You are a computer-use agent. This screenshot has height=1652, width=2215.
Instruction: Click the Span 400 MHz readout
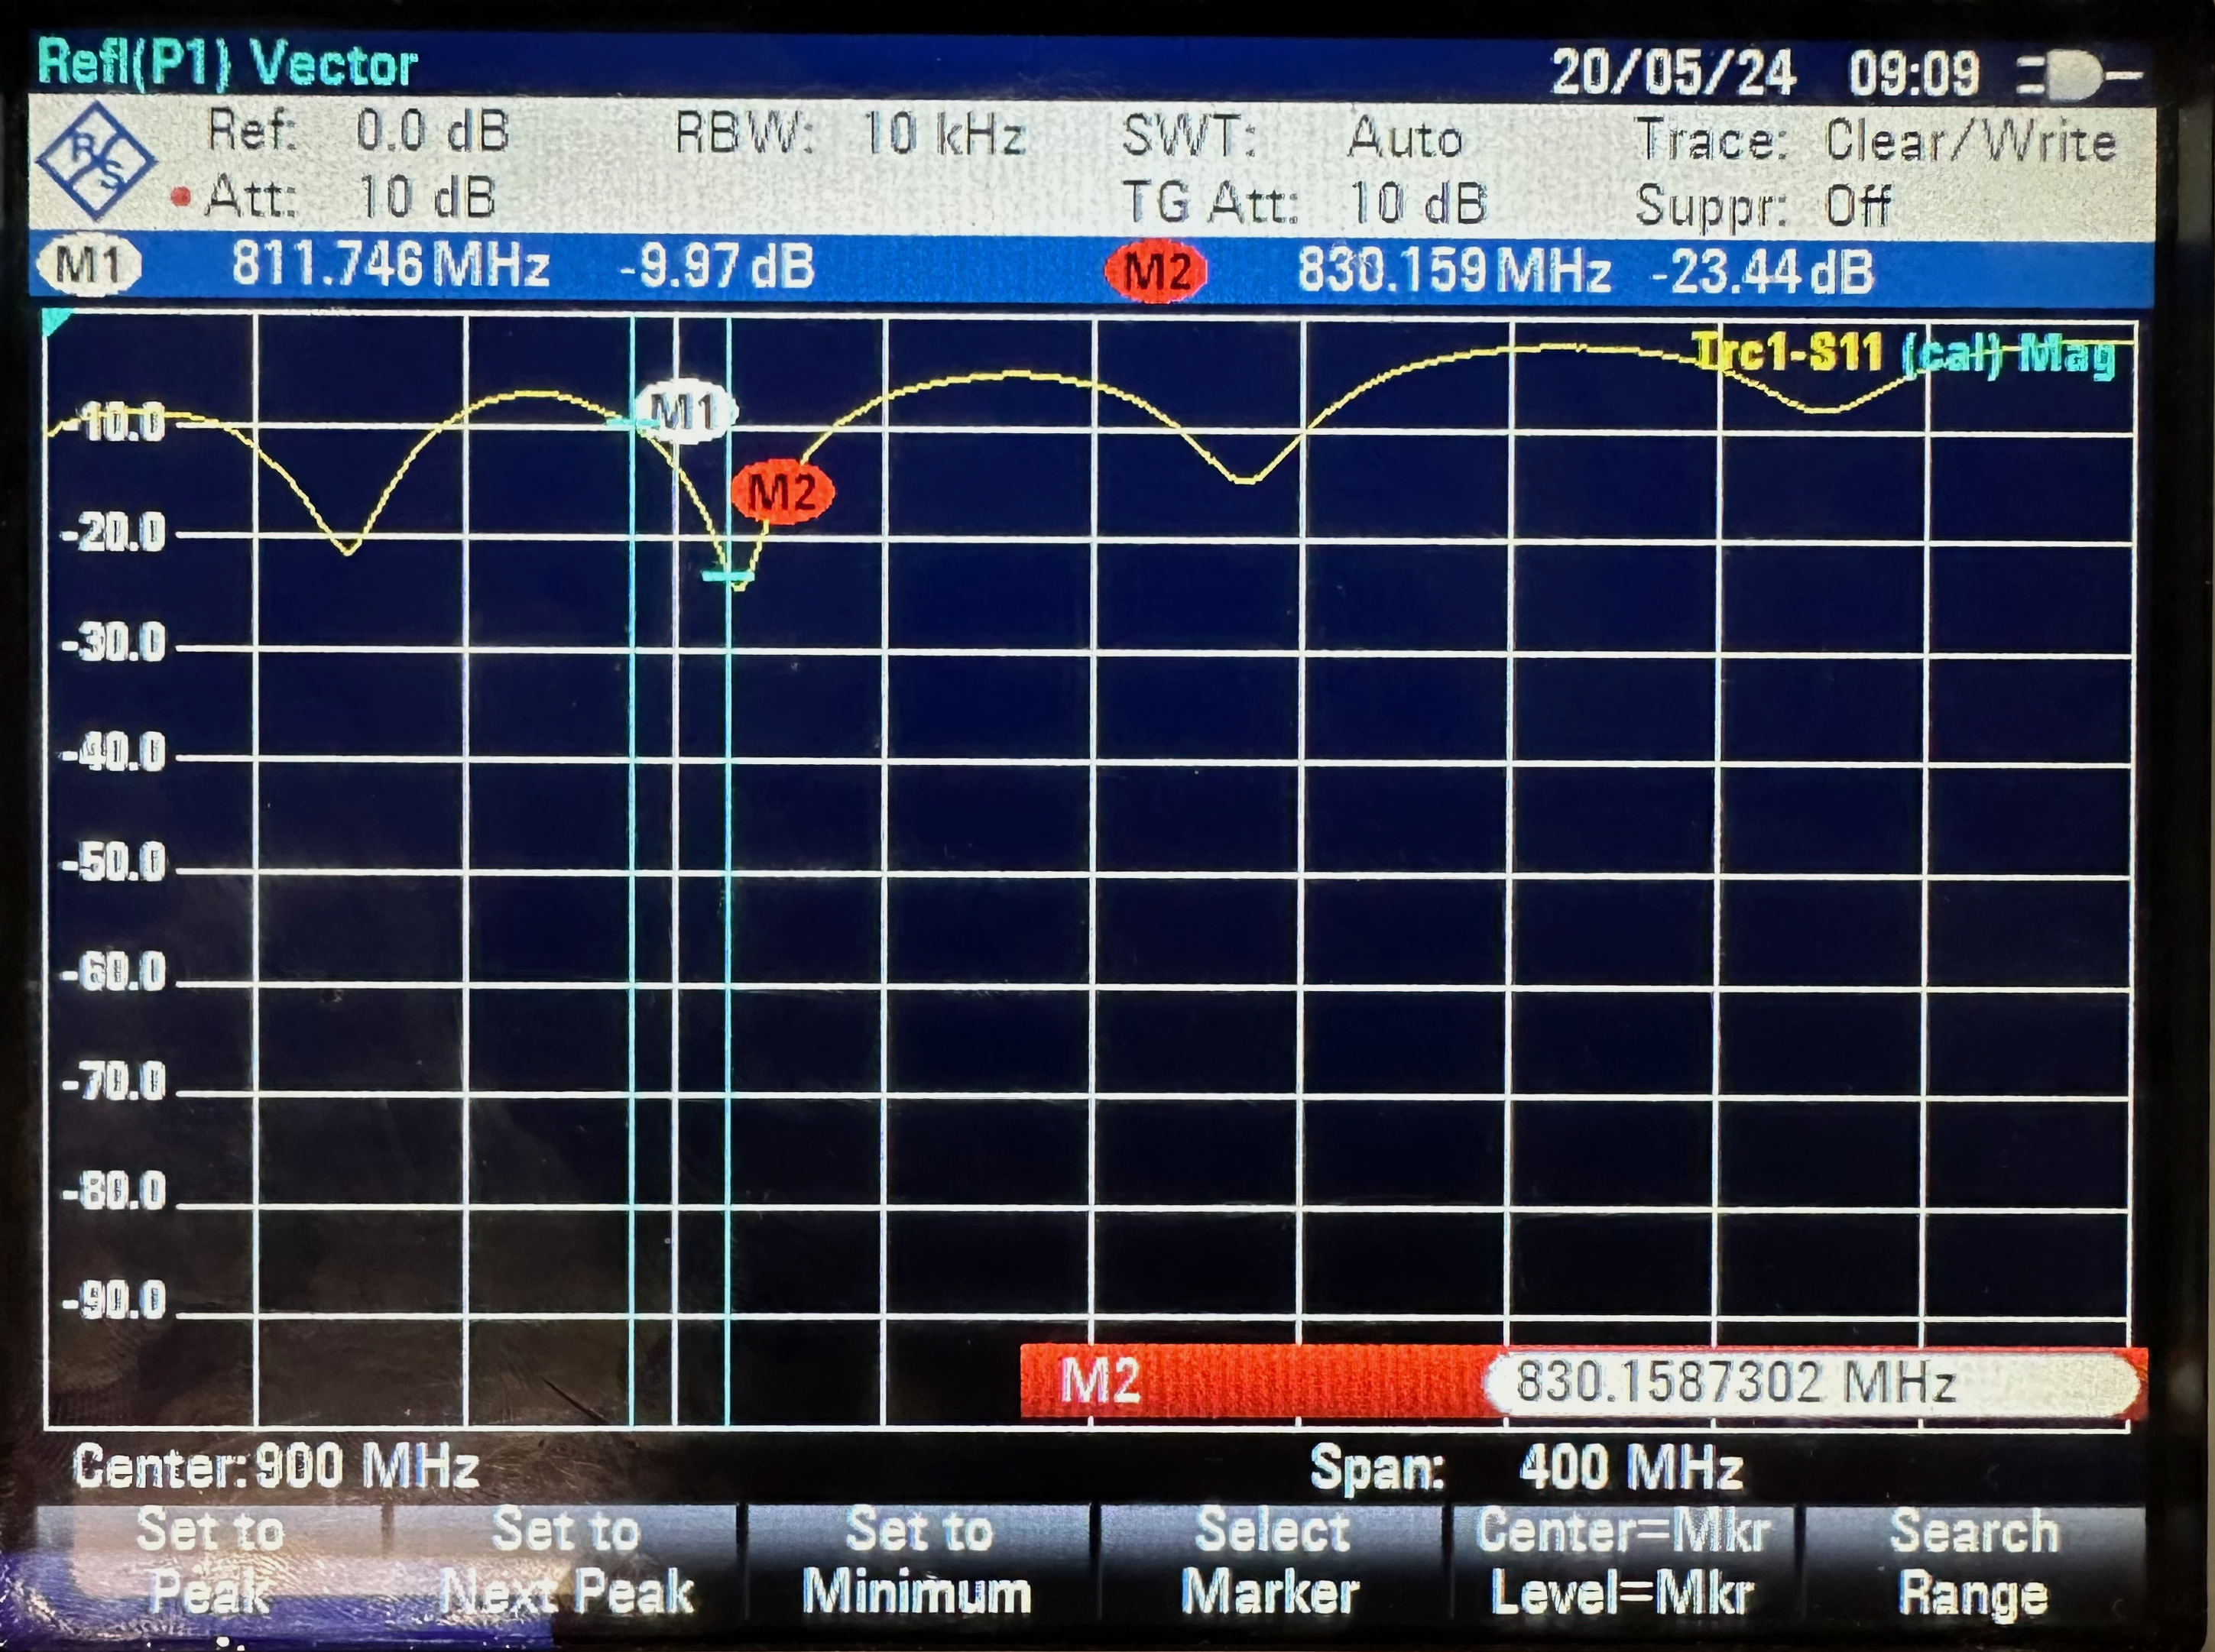1527,1468
